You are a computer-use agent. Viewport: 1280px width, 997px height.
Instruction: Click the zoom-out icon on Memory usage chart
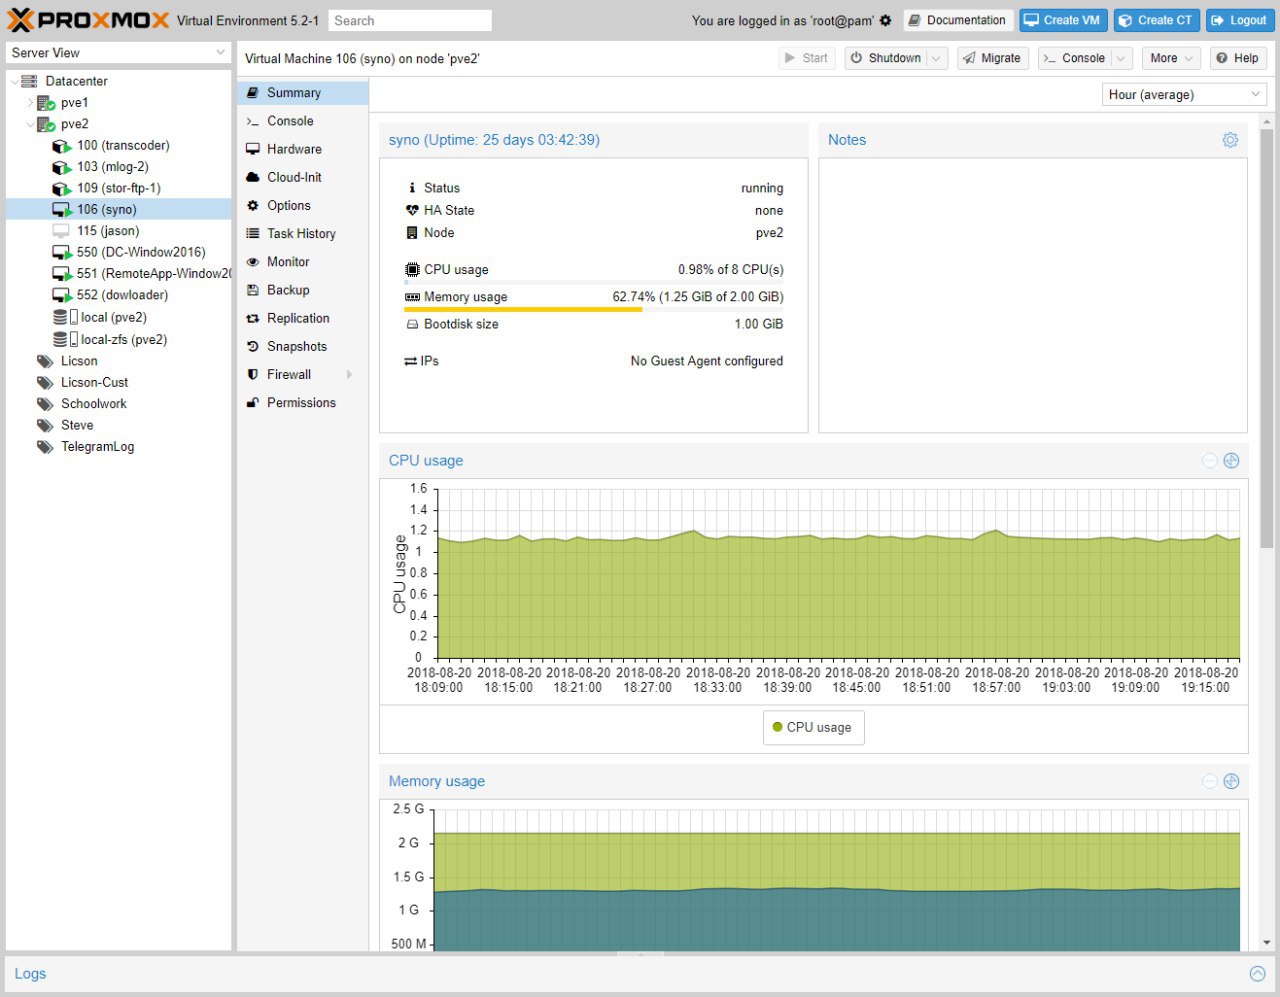pyautogui.click(x=1210, y=782)
